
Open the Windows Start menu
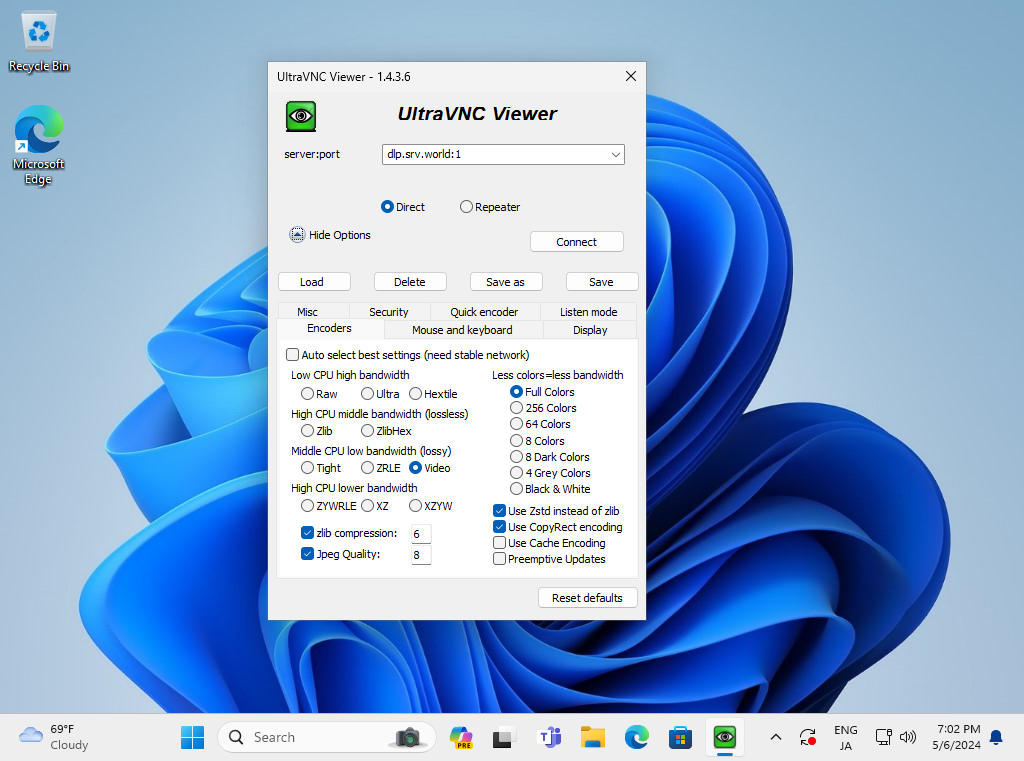click(193, 737)
